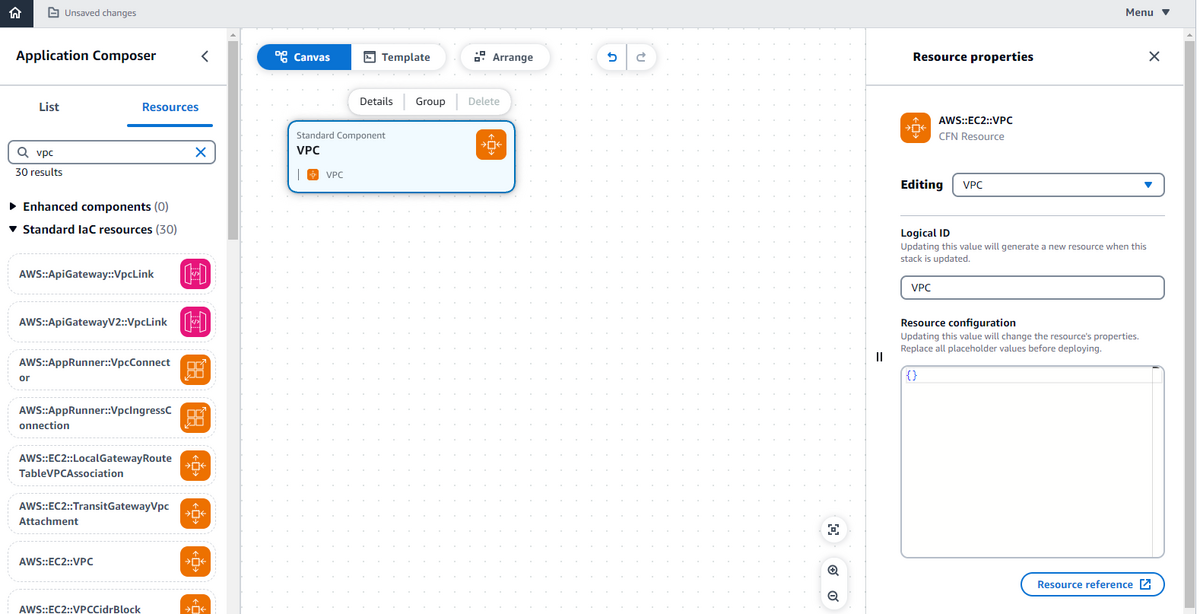The image size is (1200, 614).
Task: Clear the vpc search text
Action: pos(200,152)
